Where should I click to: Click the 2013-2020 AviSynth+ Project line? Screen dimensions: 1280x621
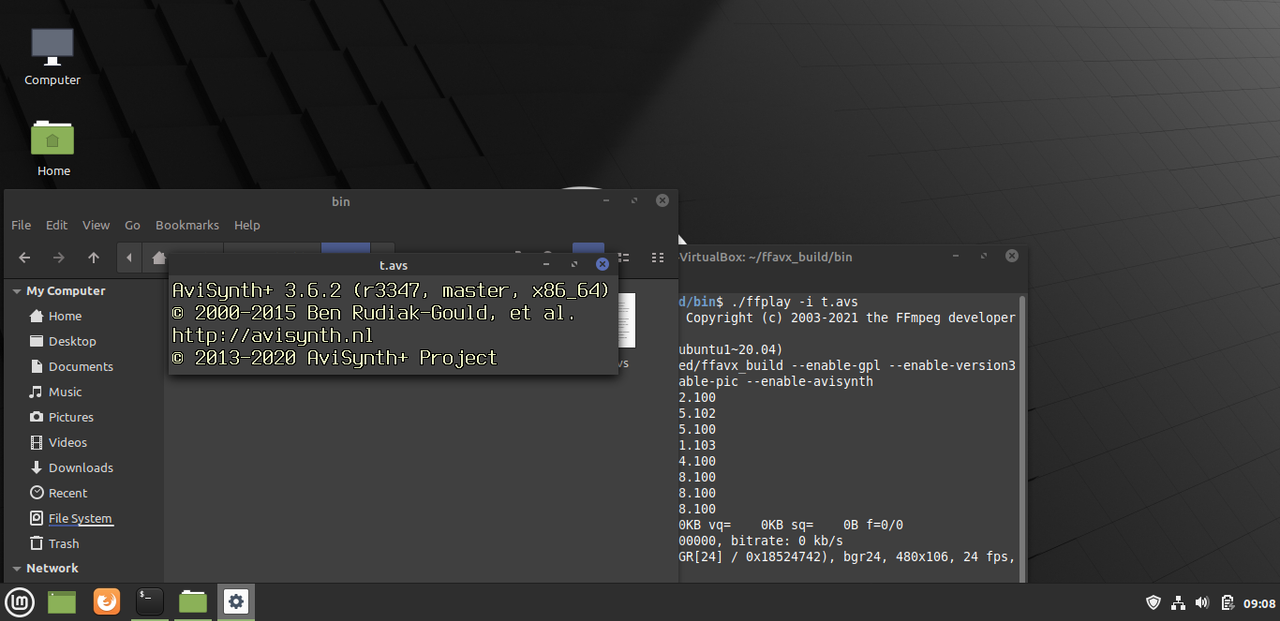334,357
